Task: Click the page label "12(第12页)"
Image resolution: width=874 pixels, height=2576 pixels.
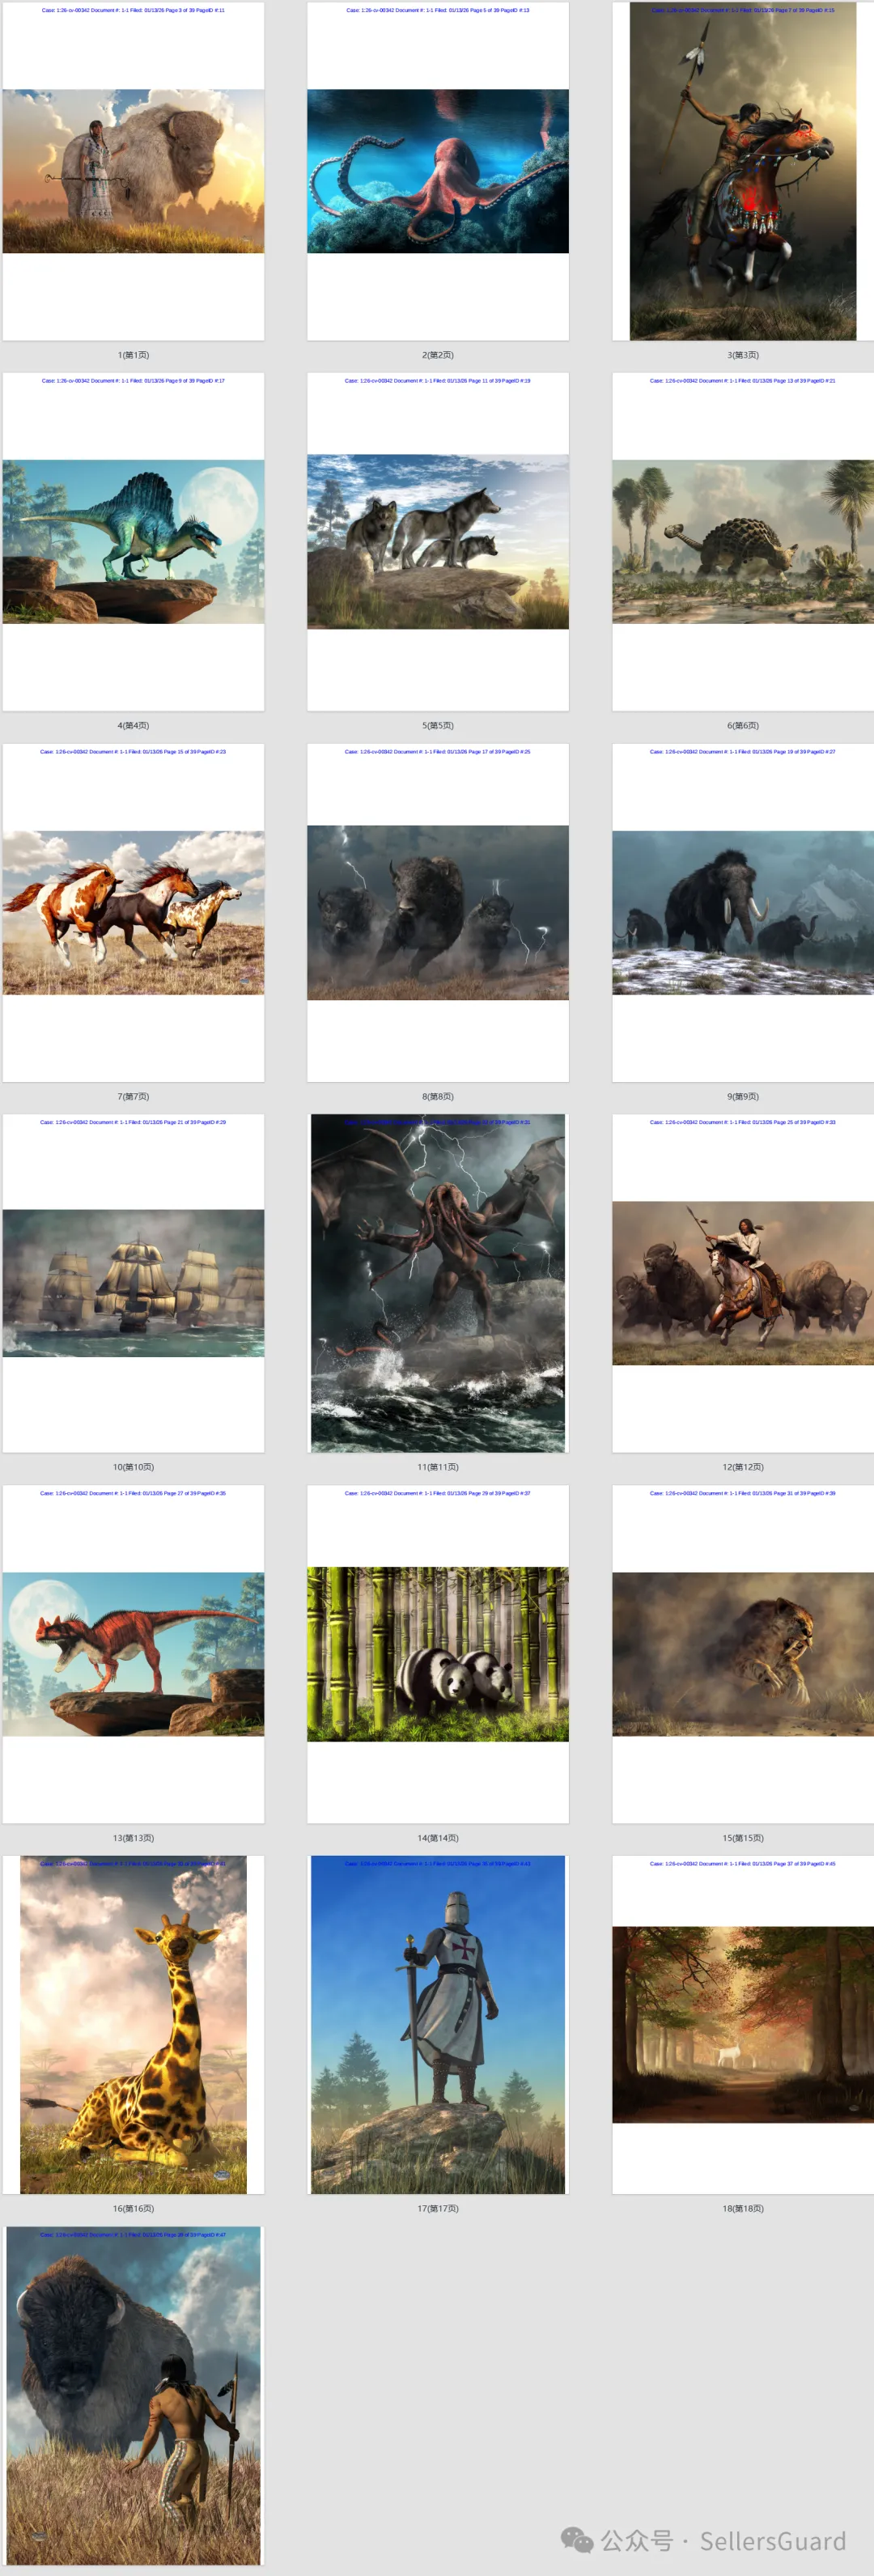Action: tap(743, 1467)
